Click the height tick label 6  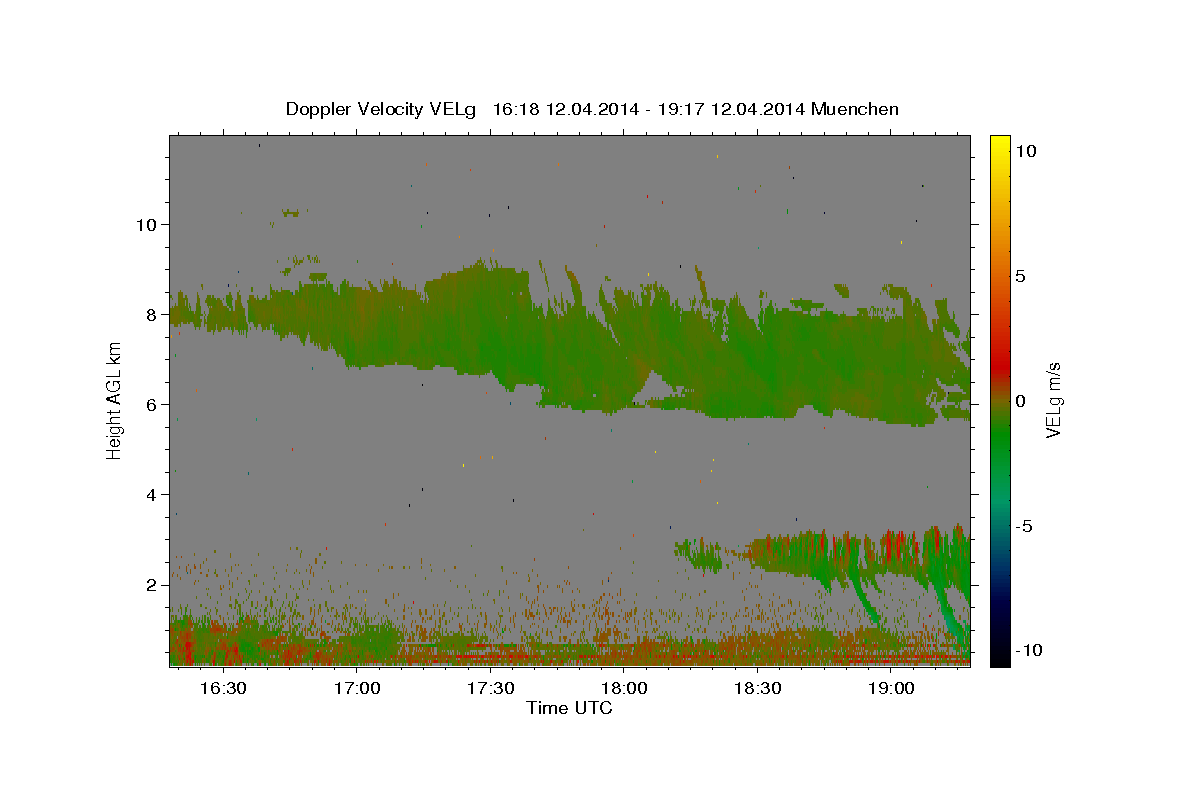point(150,404)
